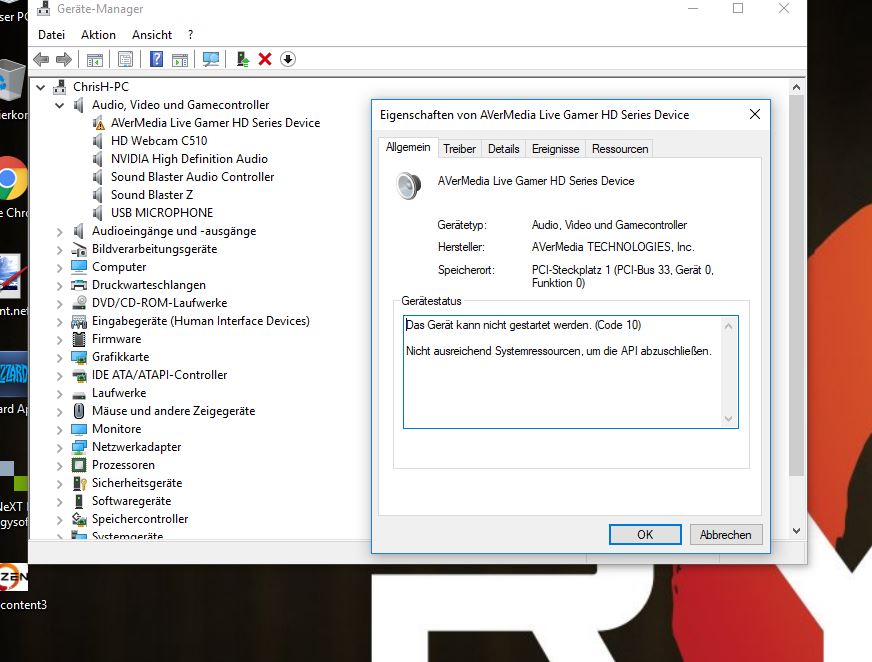Expand Eingabegeräte (Human Interface Devices)
Image resolution: width=872 pixels, height=662 pixels.
[60, 322]
